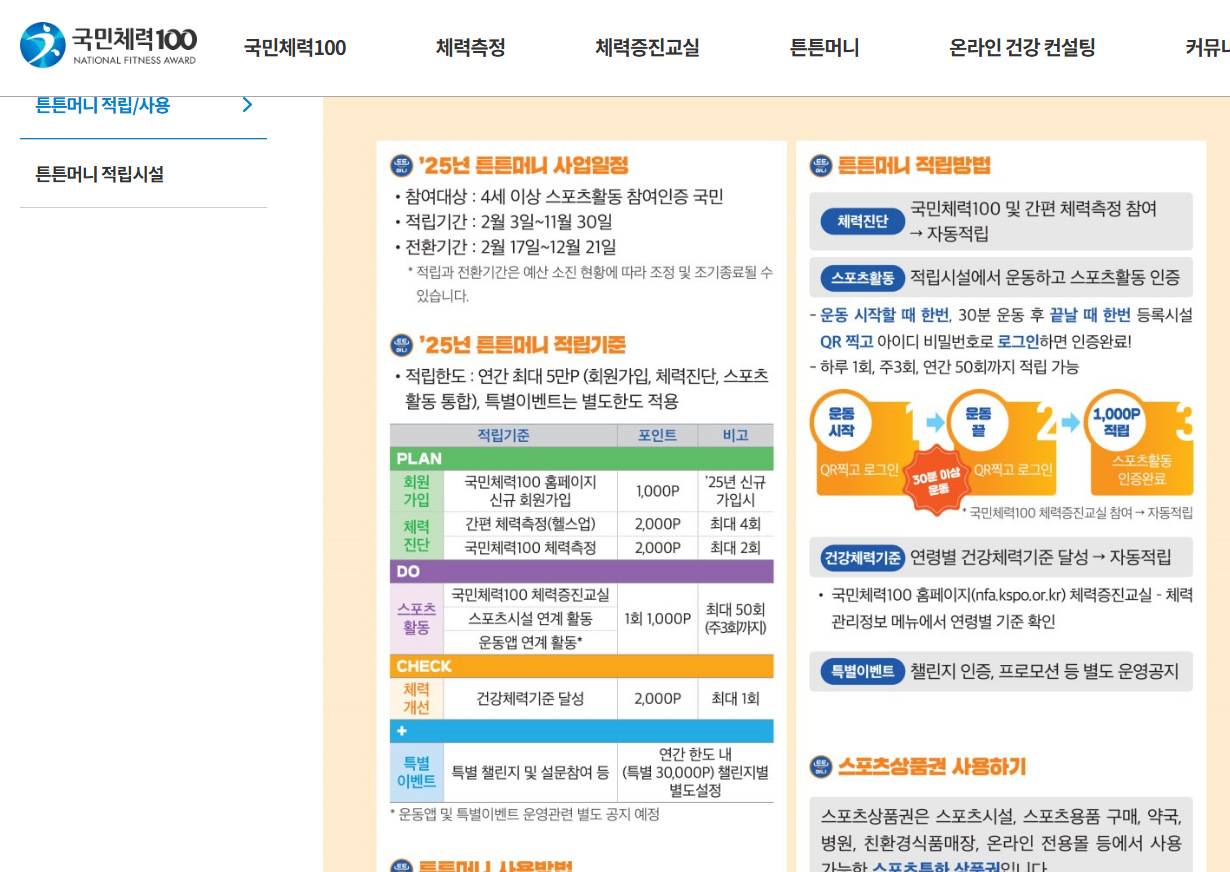The width and height of the screenshot is (1230, 872).
Task: Click the 1,000P 적립 circle icon
Action: click(1116, 422)
